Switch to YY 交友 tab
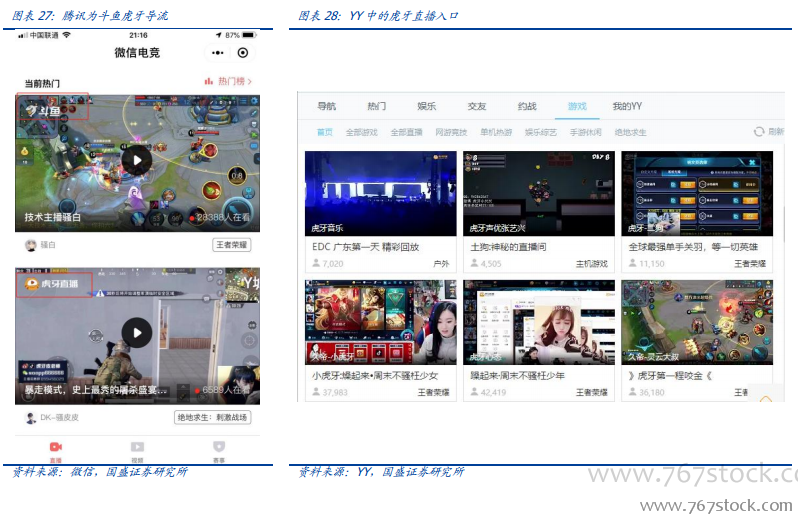Image resolution: width=798 pixels, height=520 pixels. click(477, 106)
